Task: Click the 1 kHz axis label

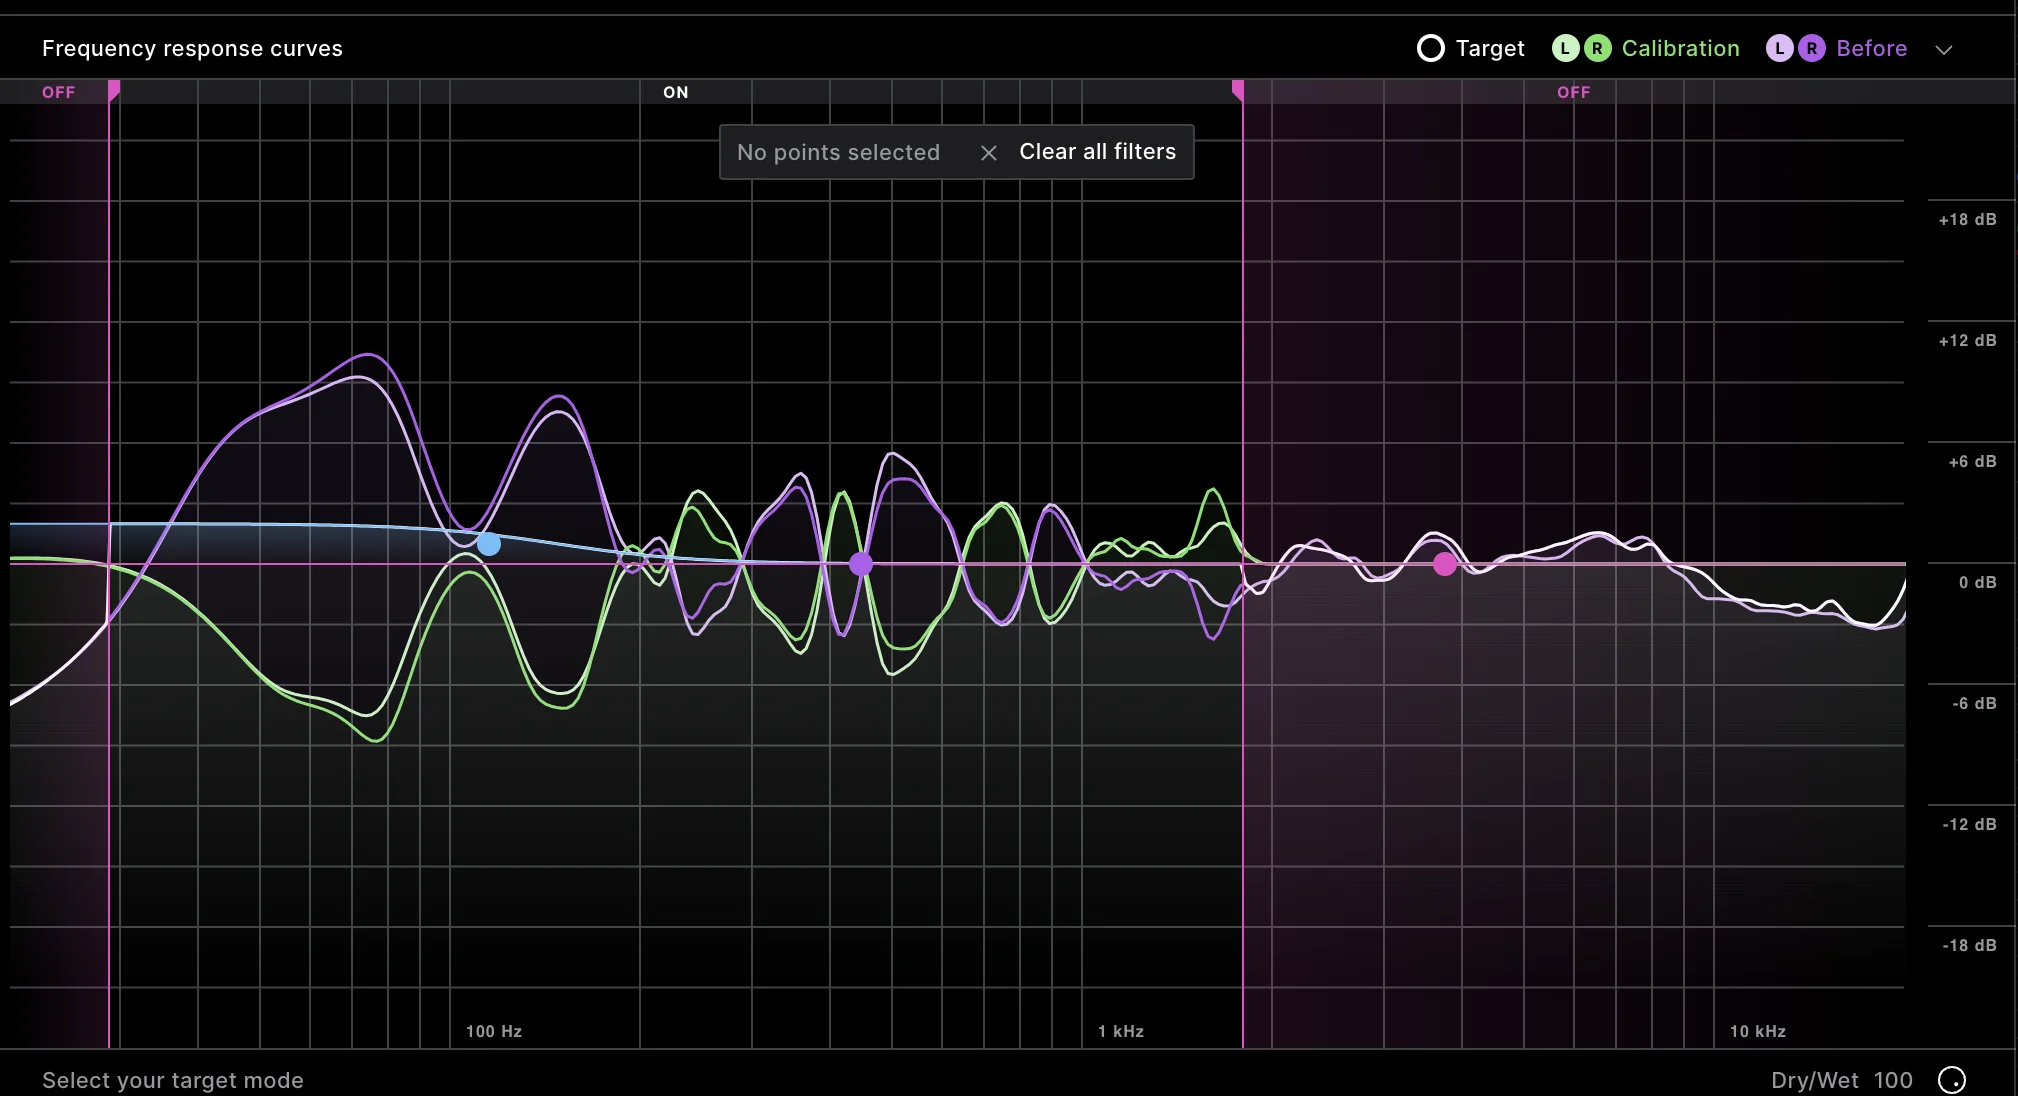Action: click(1121, 1031)
